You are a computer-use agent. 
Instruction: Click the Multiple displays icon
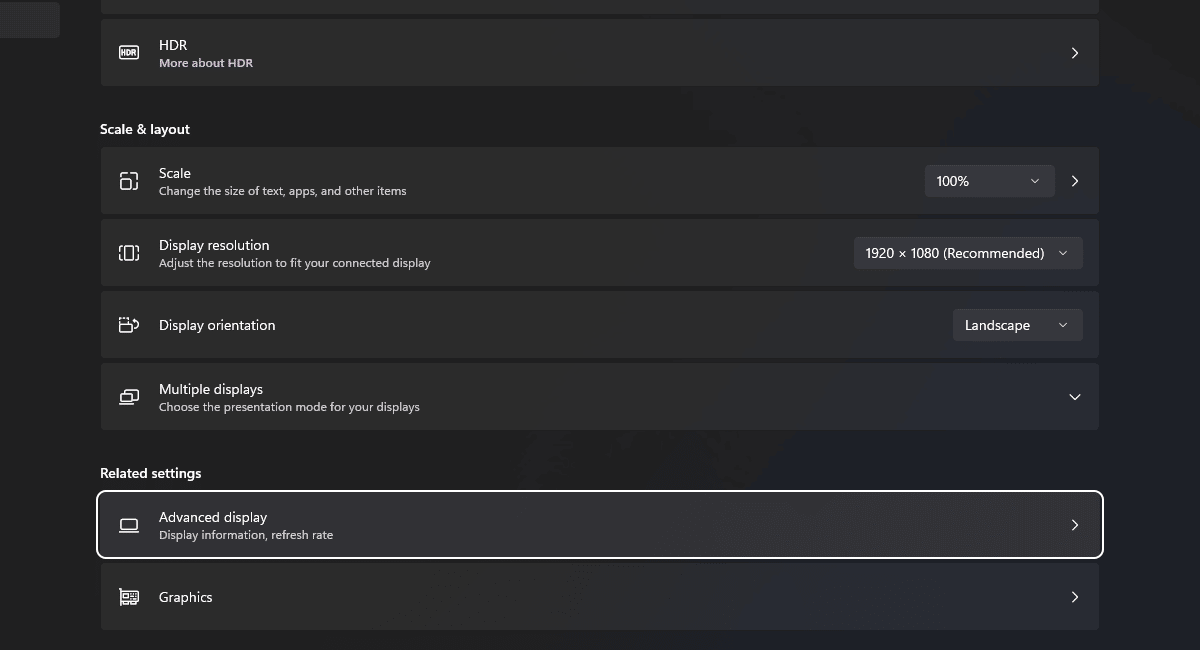[129, 397]
